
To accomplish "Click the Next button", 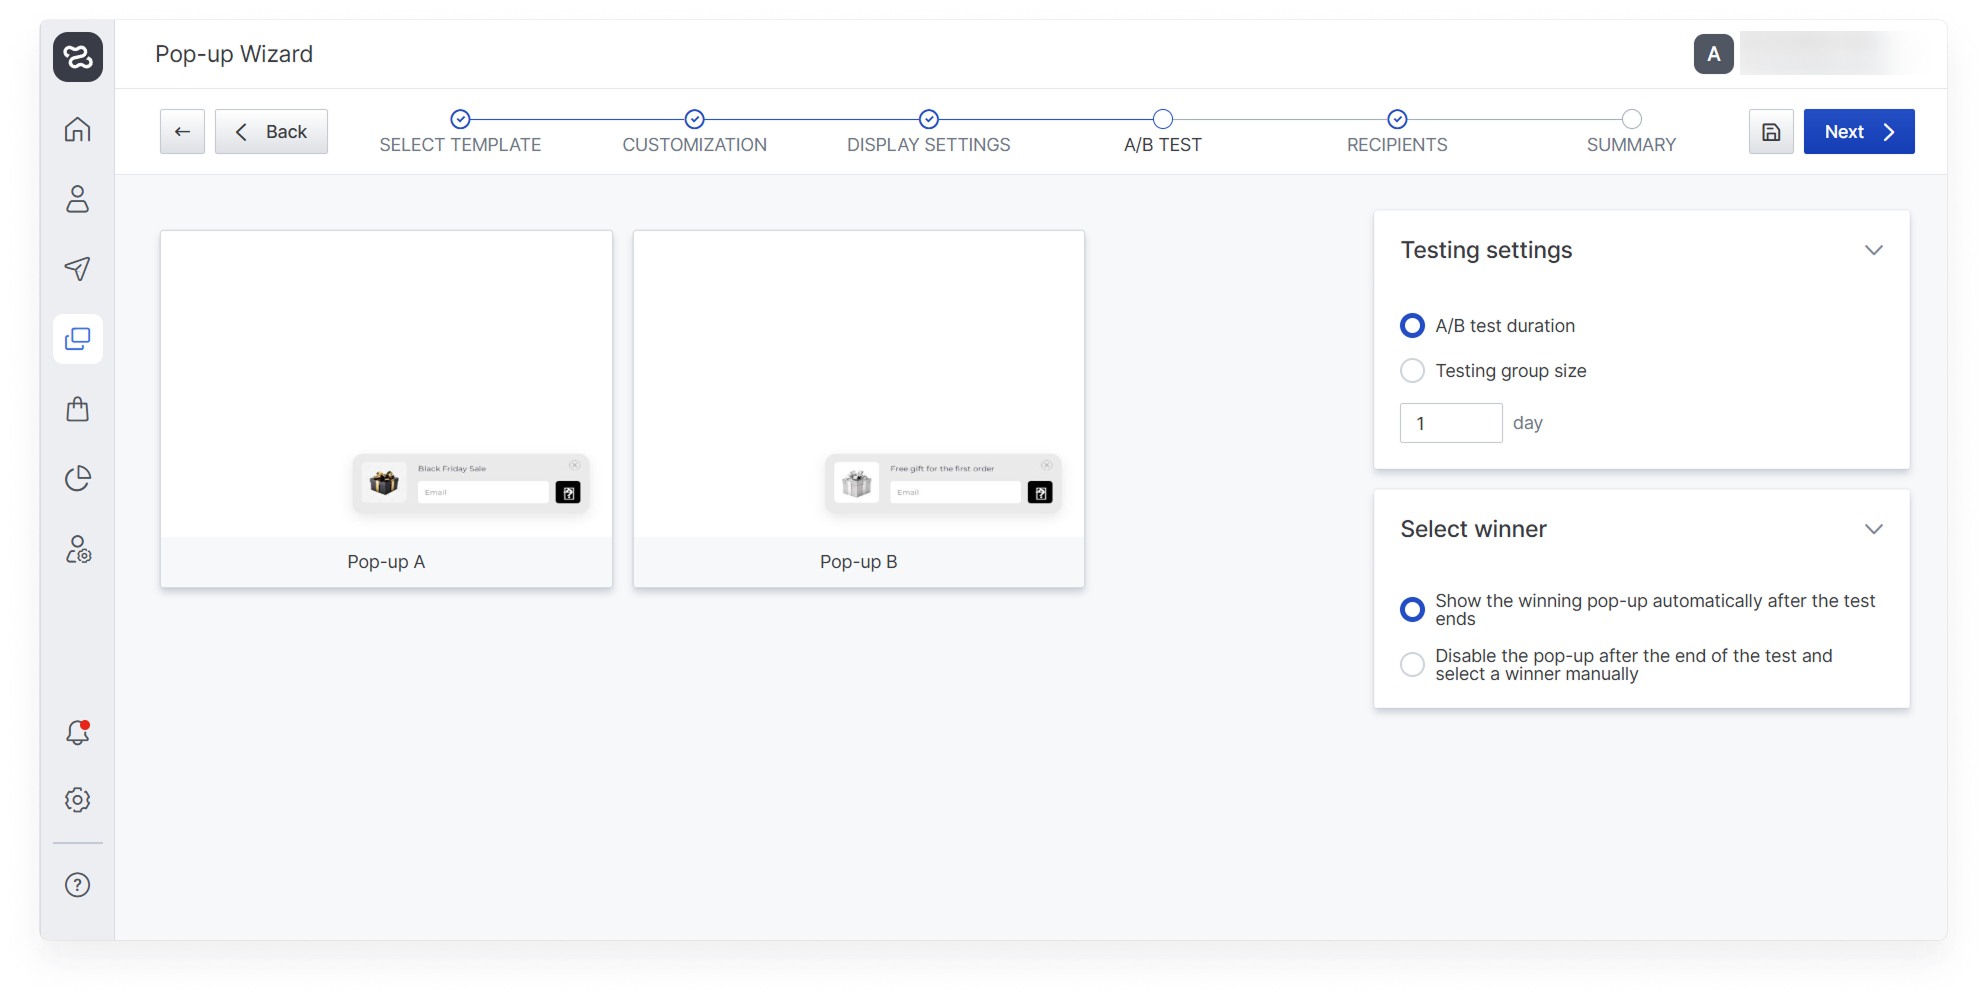I will click(x=1858, y=132).
